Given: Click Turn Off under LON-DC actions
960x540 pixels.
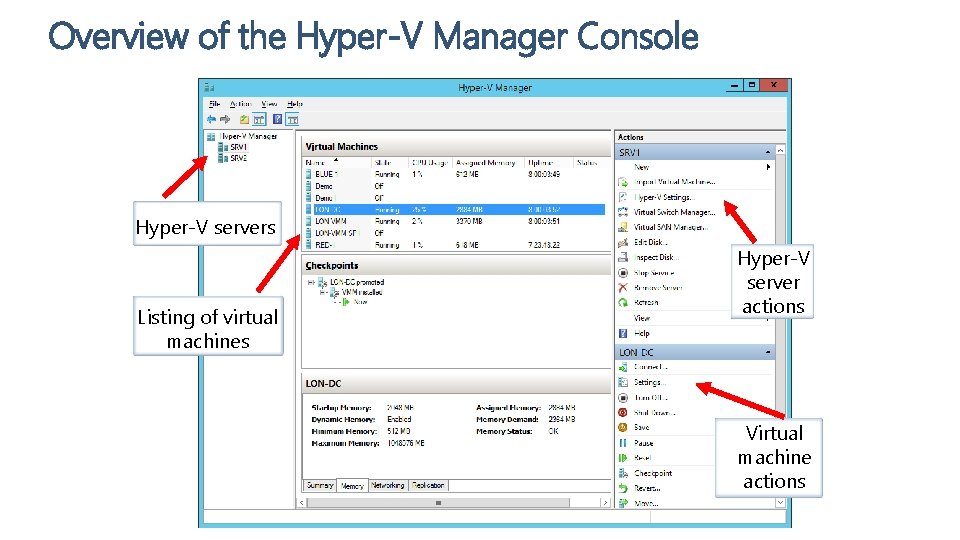Looking at the screenshot, I should pyautogui.click(x=650, y=398).
